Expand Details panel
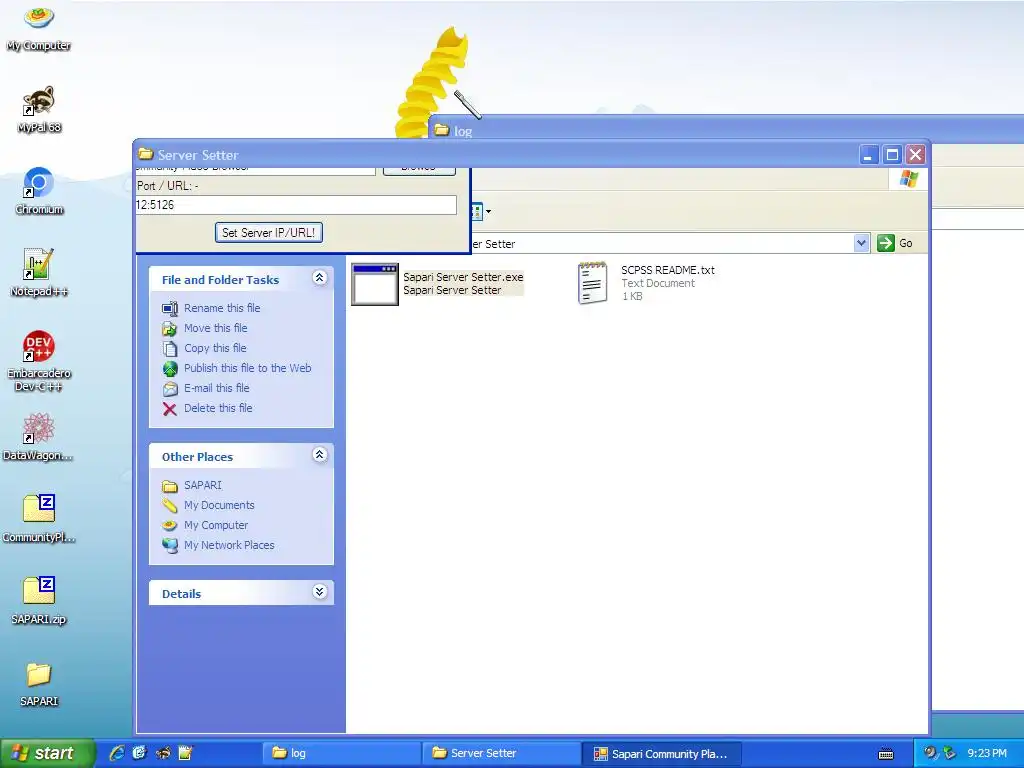This screenshot has height=768, width=1024. (x=319, y=592)
